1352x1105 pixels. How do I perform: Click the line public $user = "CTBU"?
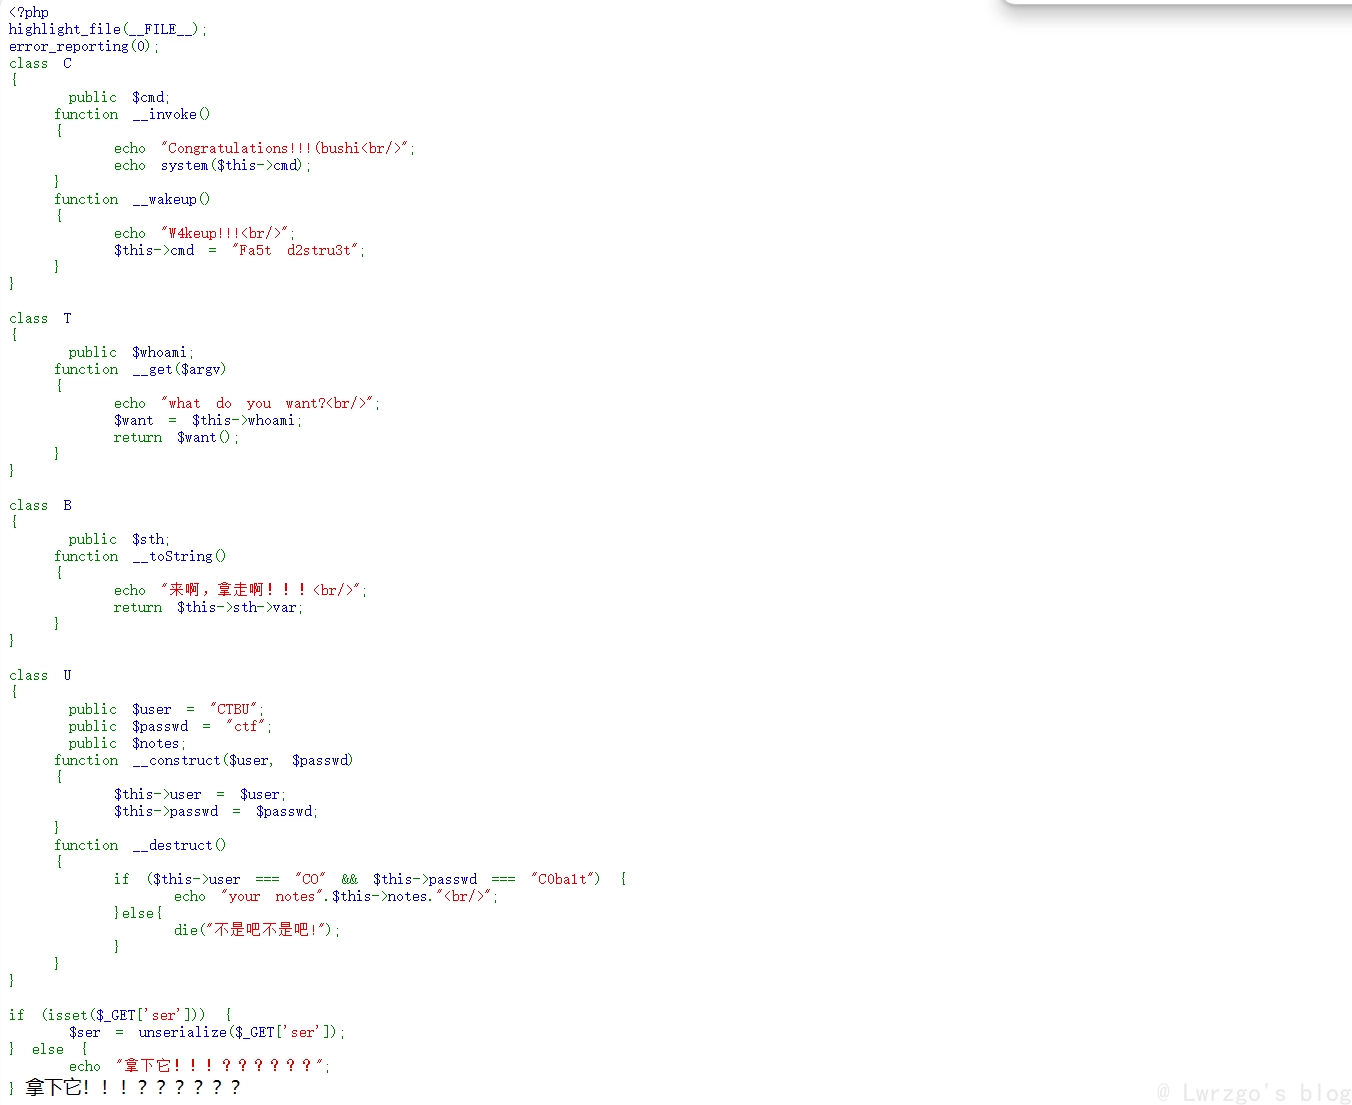click(x=166, y=709)
